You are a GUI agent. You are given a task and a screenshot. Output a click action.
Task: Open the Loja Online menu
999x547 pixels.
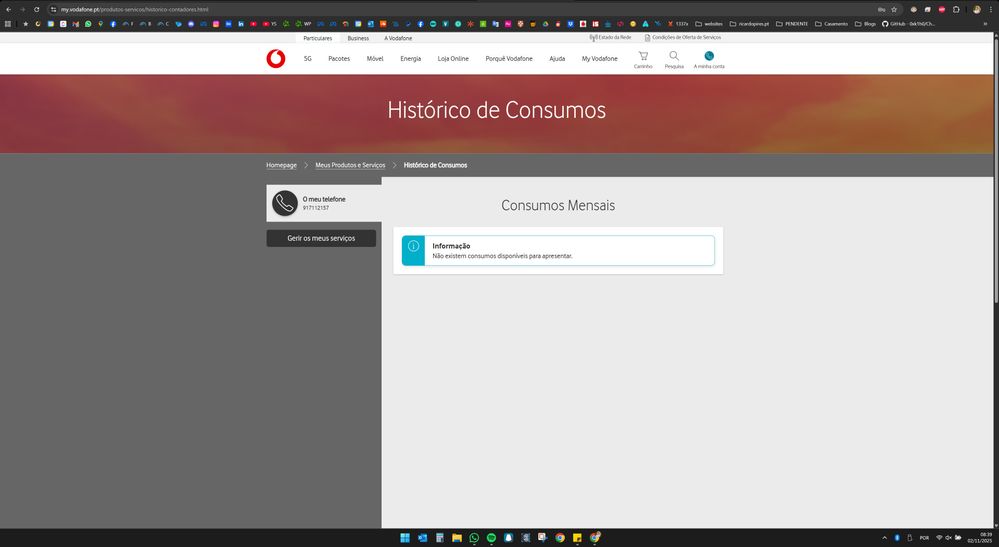[453, 59]
